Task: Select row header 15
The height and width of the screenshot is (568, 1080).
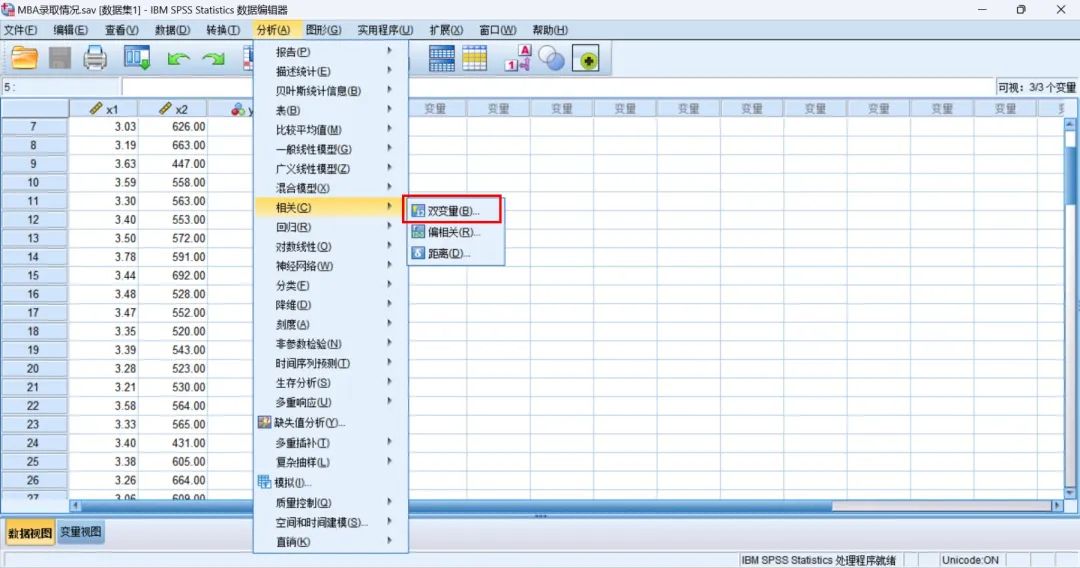Action: (x=34, y=275)
